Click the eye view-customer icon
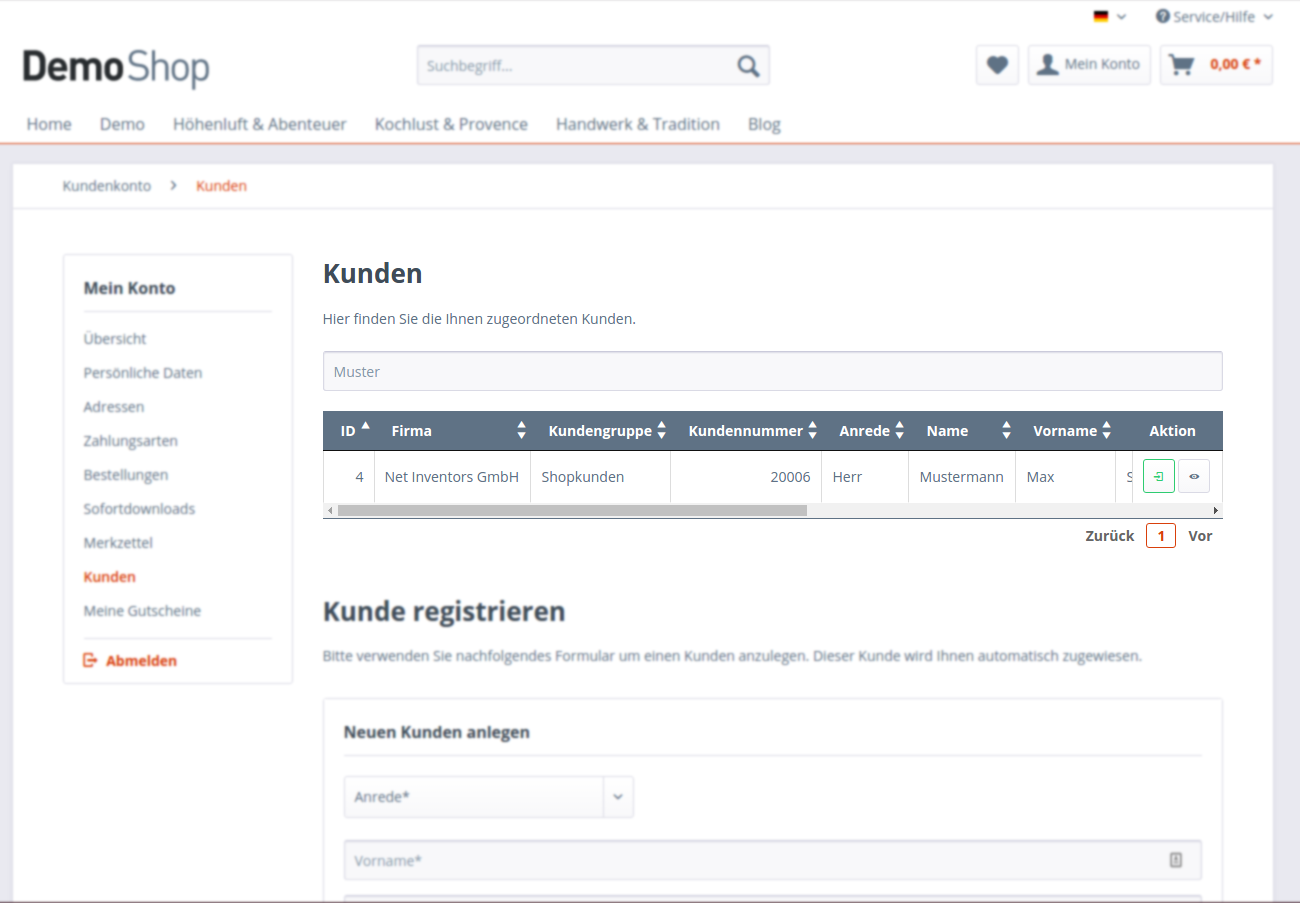The width and height of the screenshot is (1300, 903). click(1194, 477)
